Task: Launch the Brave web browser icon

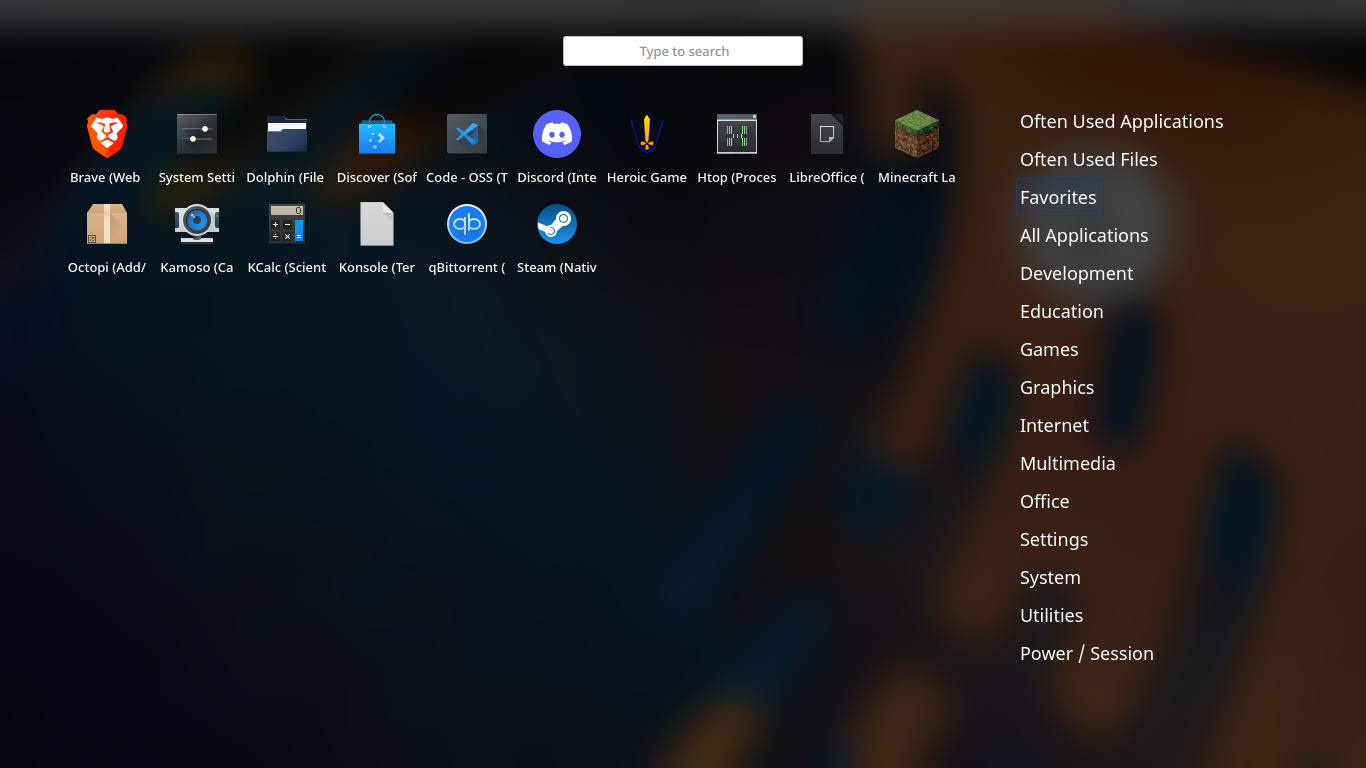Action: [107, 134]
